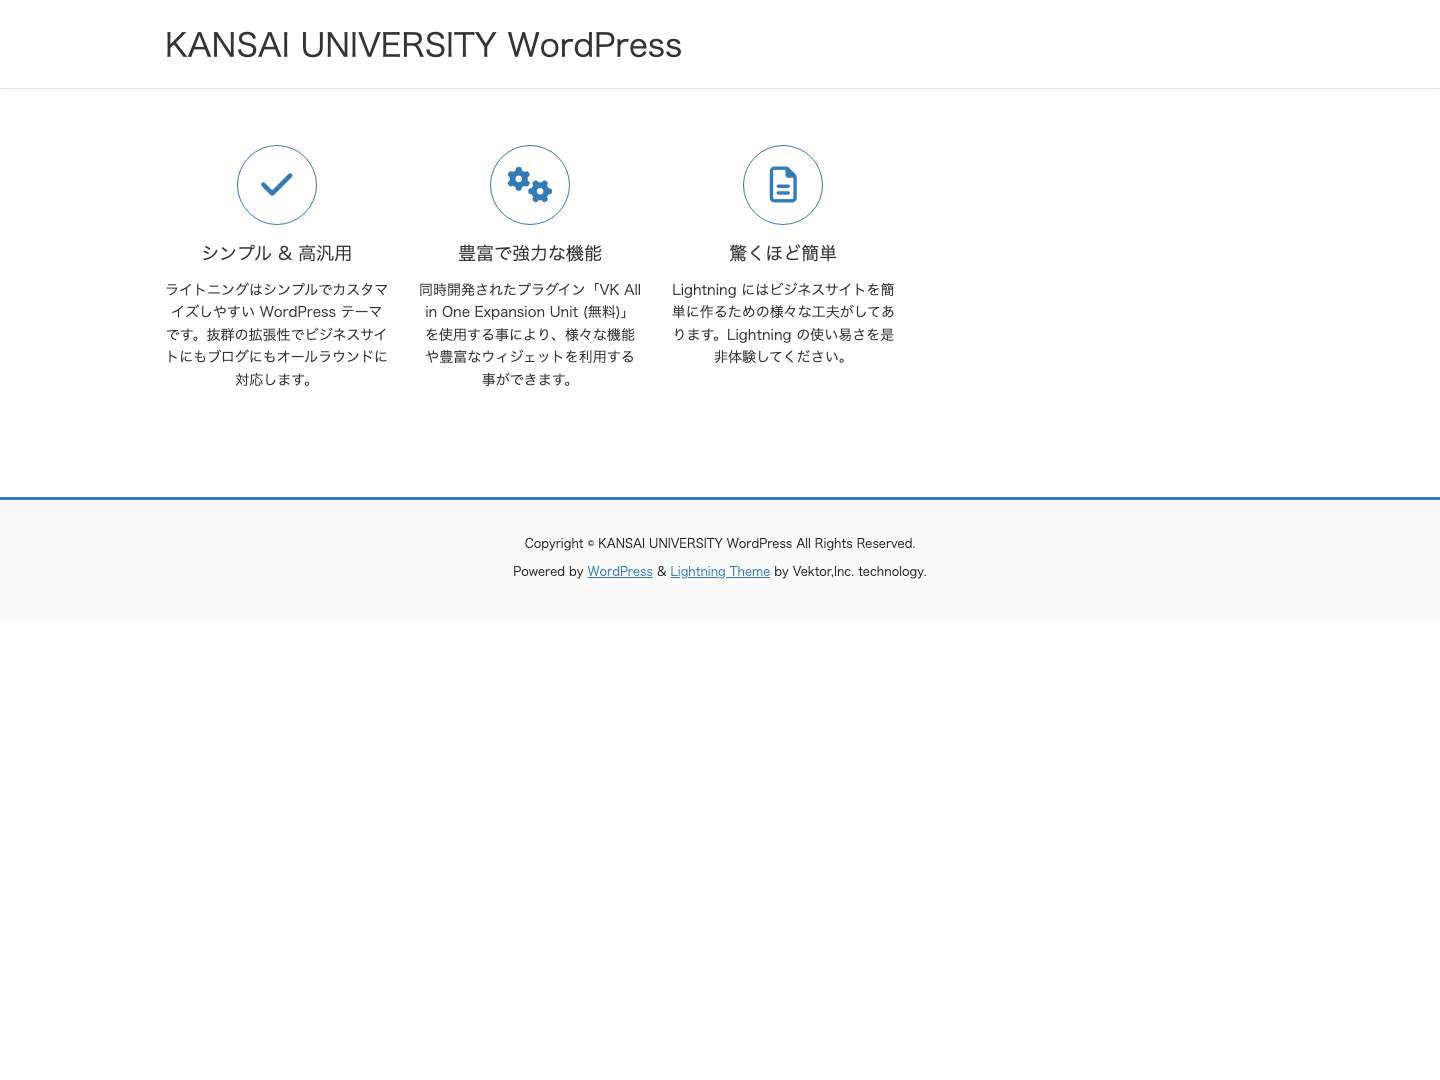Select the copyright notice in the footer
The width and height of the screenshot is (1440, 1080).
coord(719,543)
